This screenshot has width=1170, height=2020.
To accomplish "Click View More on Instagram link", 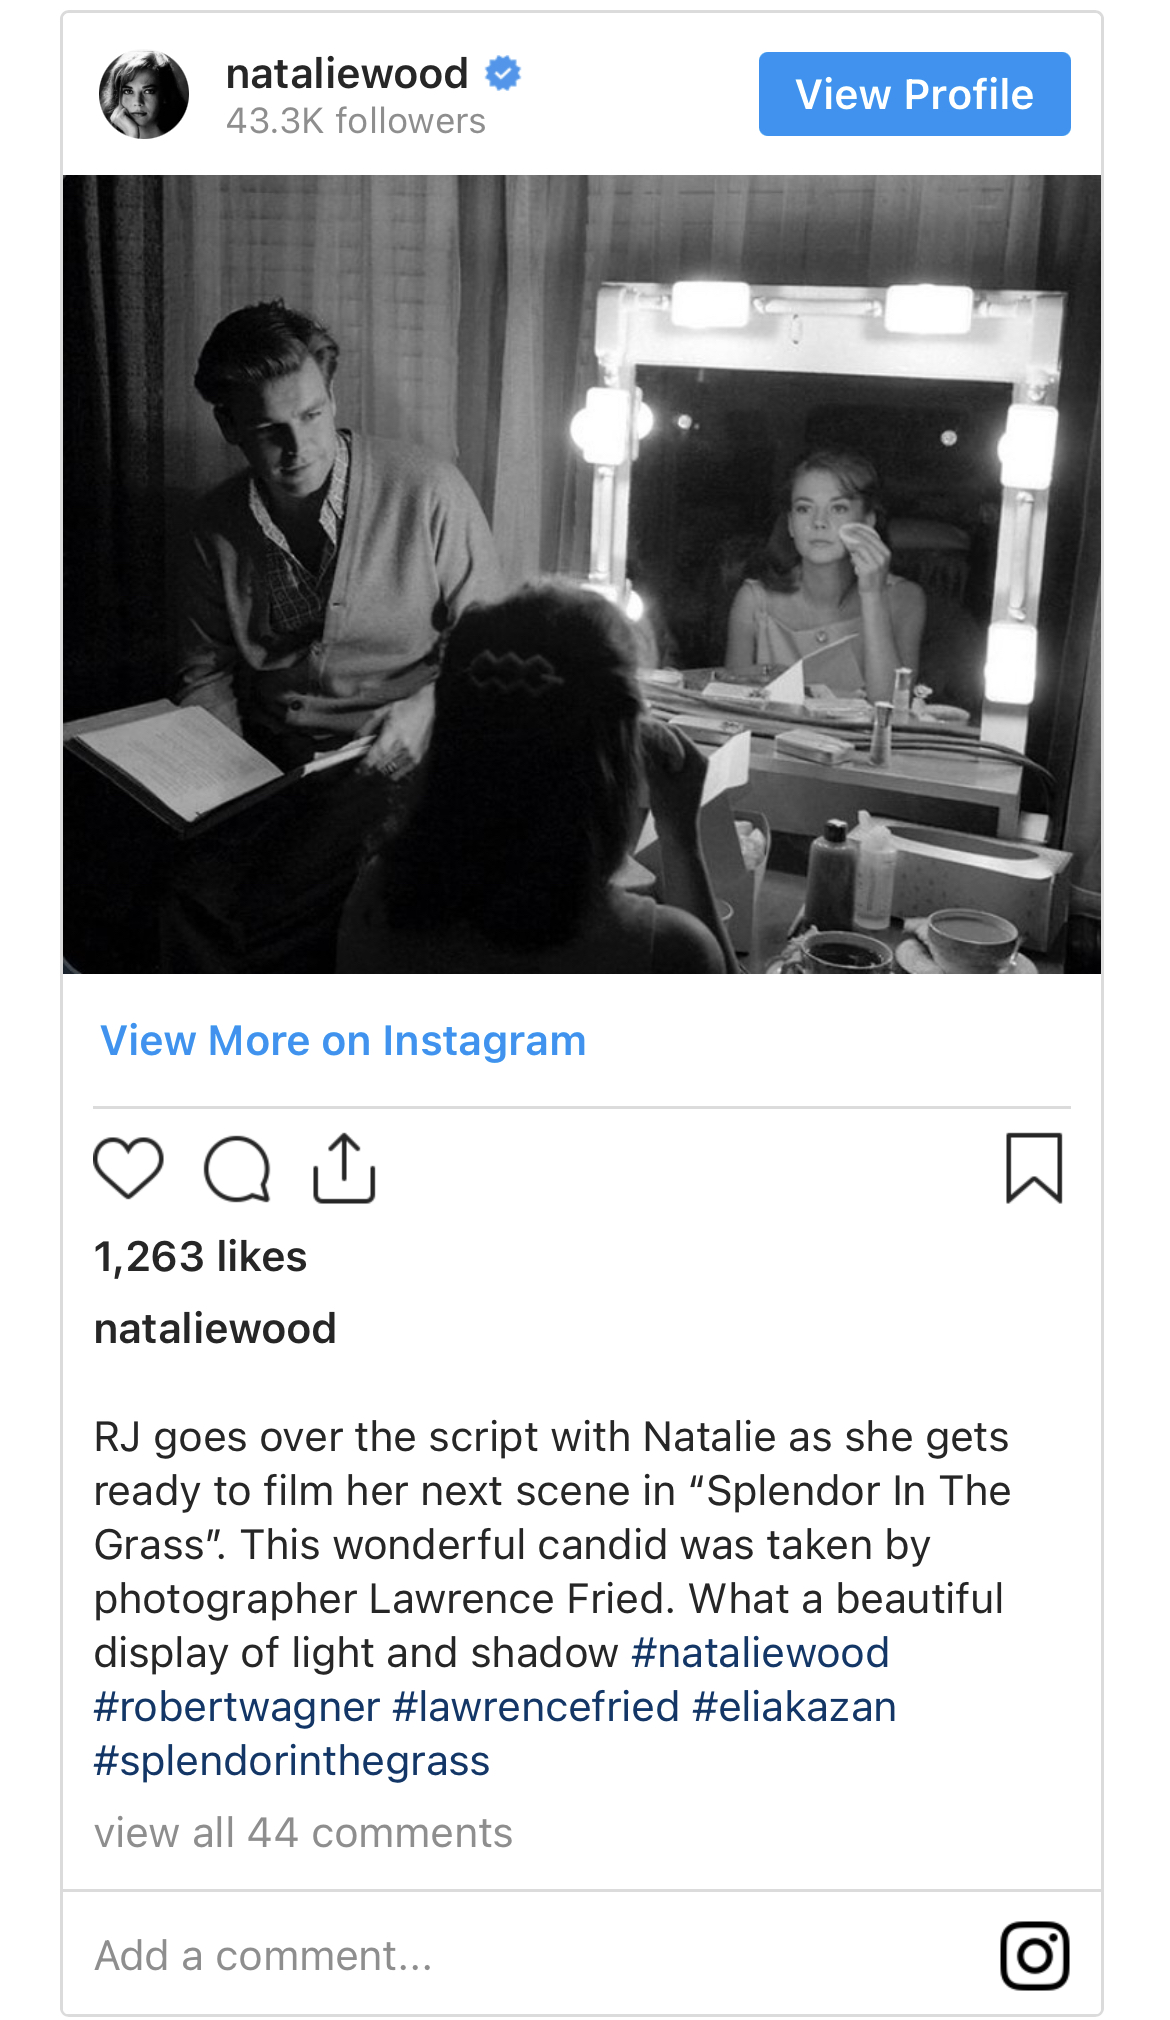I will (x=343, y=1041).
